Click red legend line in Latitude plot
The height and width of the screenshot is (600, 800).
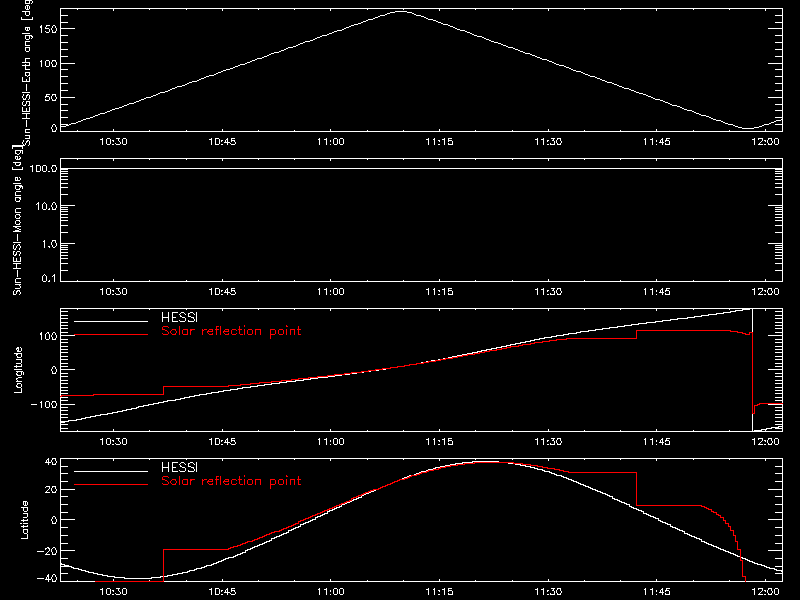point(111,485)
